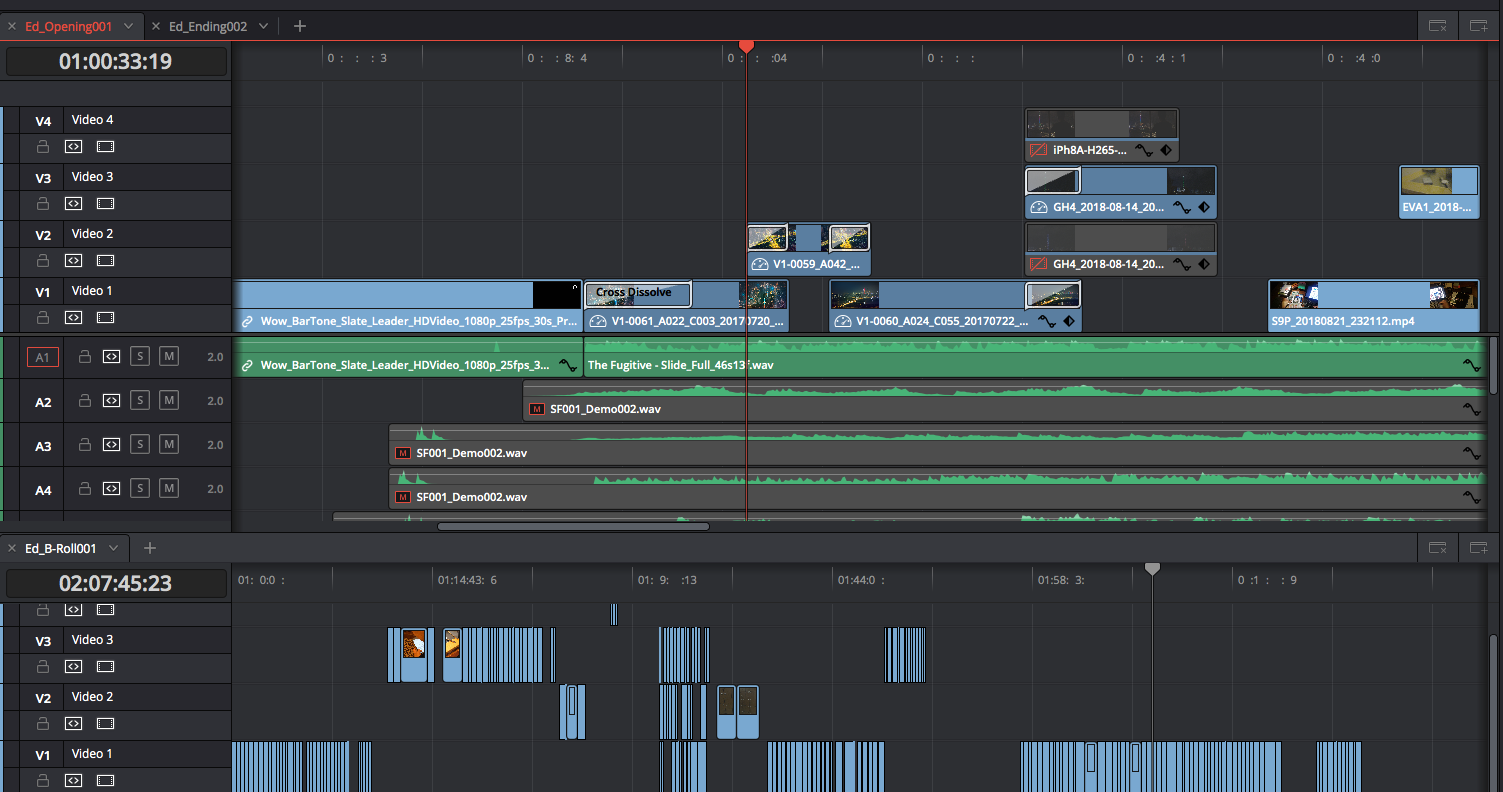This screenshot has width=1503, height=792.
Task: Close the Ed_Opening001 tab
Action: (x=12, y=26)
